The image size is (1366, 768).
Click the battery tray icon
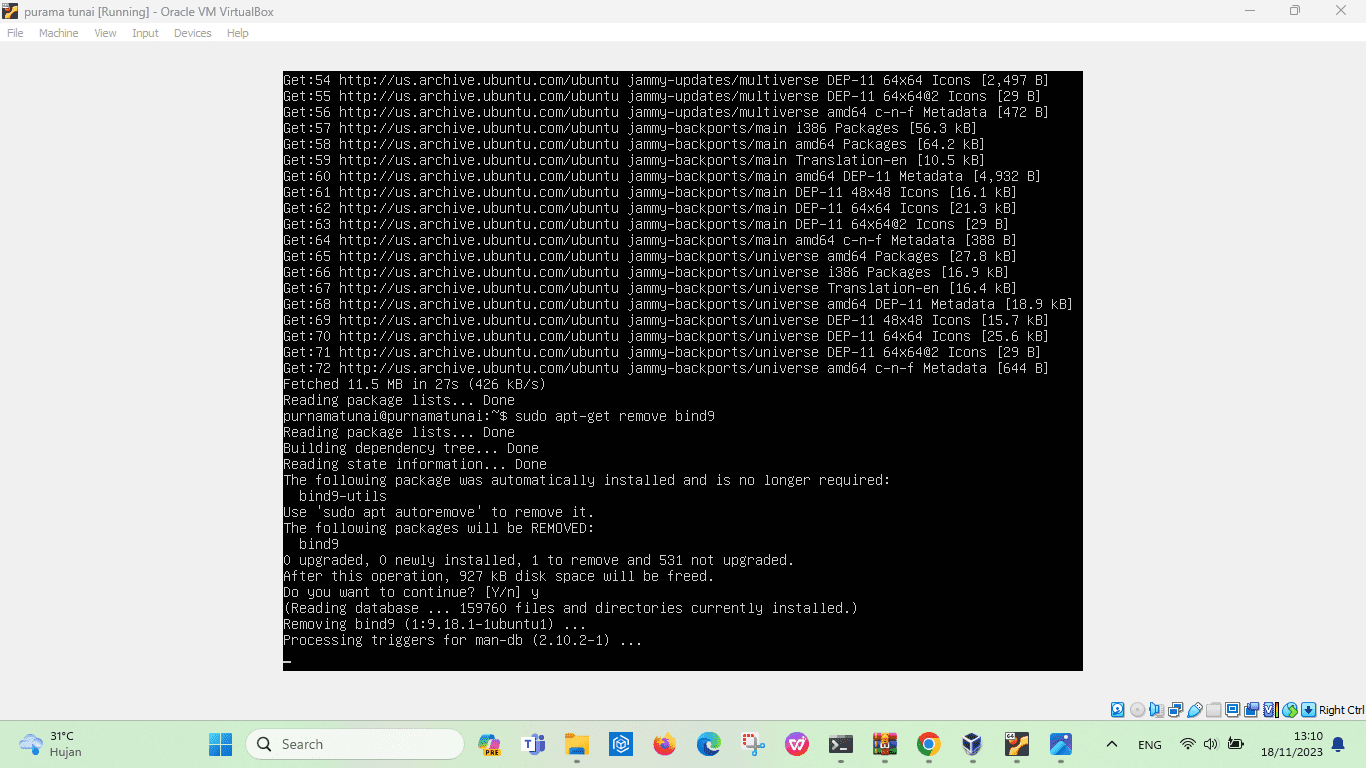(x=1235, y=744)
